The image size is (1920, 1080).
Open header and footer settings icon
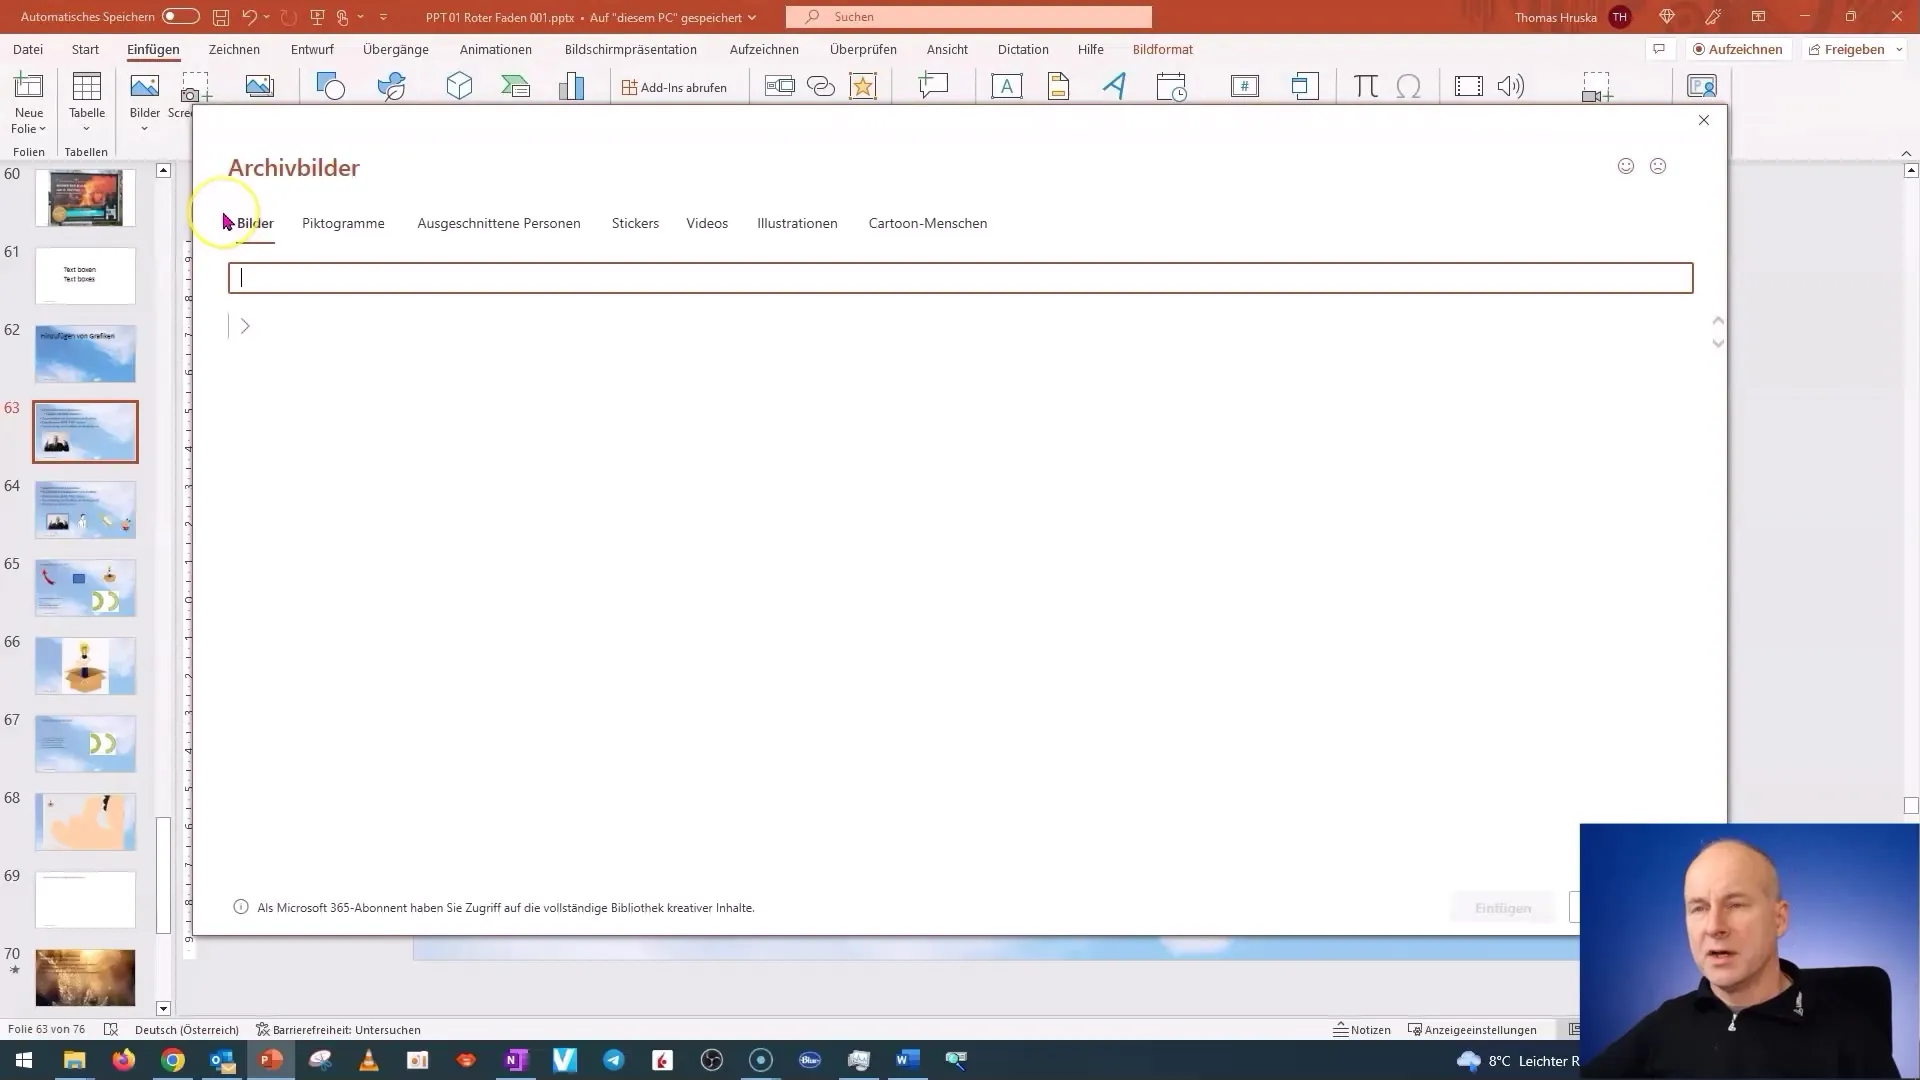(1058, 87)
